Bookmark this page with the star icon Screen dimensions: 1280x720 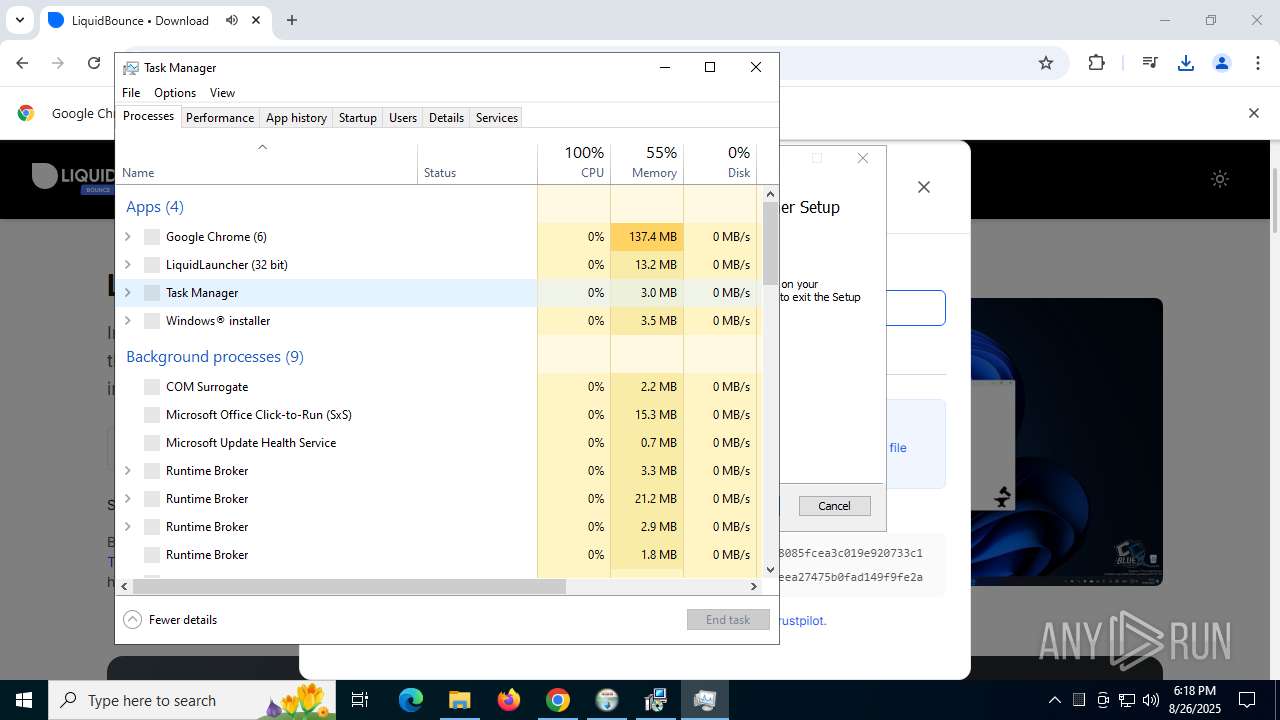(1046, 63)
